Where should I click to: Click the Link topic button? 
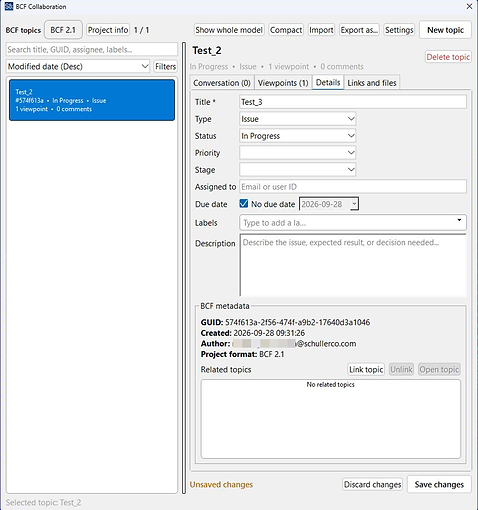pyautogui.click(x=366, y=369)
